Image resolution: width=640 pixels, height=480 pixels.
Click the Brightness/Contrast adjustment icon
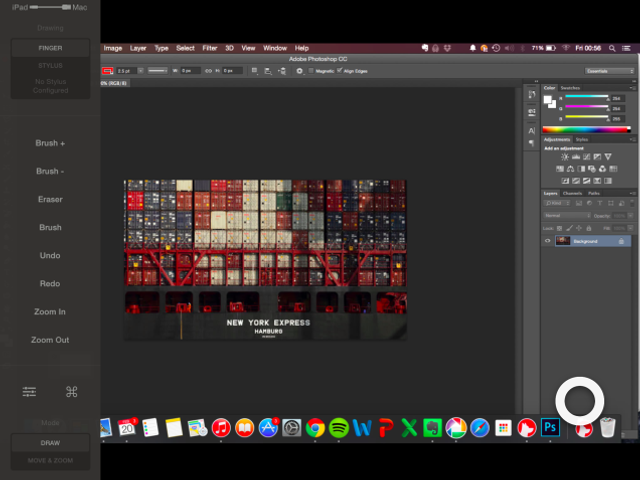tap(566, 157)
